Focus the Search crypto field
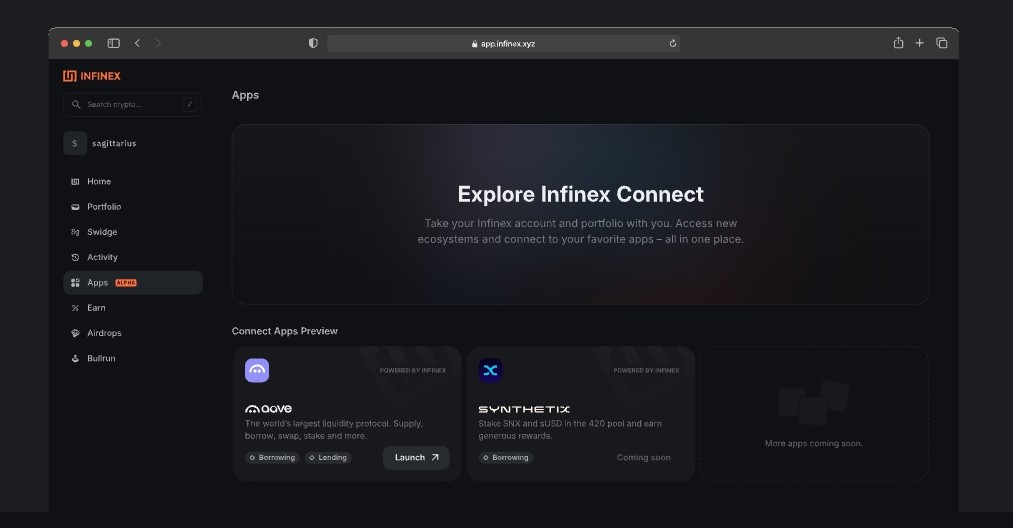Image resolution: width=1013 pixels, height=528 pixels. (132, 104)
